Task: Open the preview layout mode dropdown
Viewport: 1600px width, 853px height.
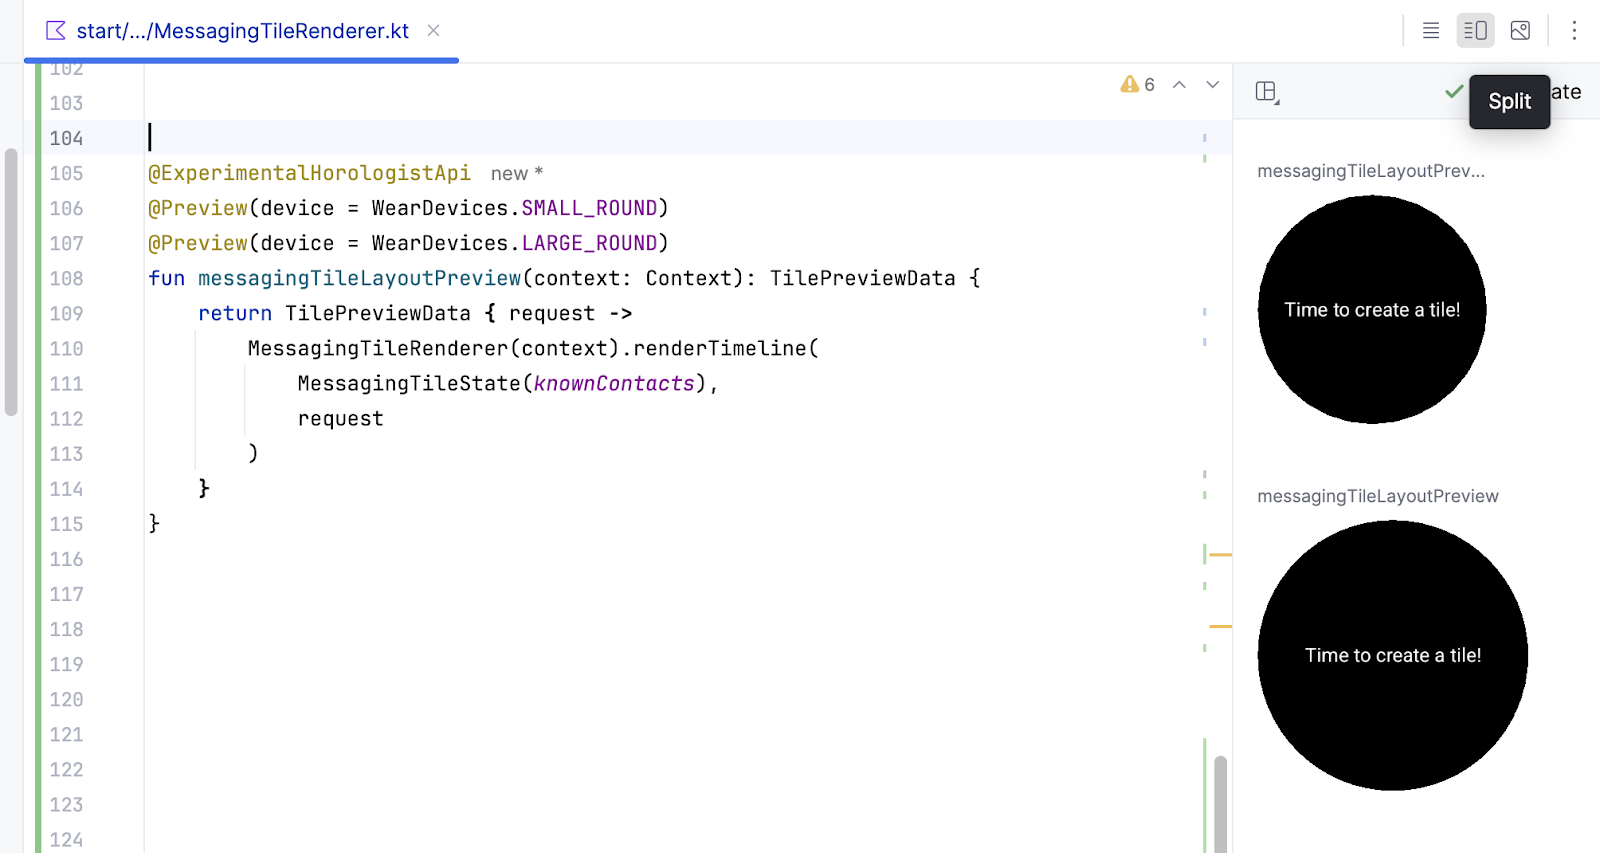Action: click(x=1267, y=92)
